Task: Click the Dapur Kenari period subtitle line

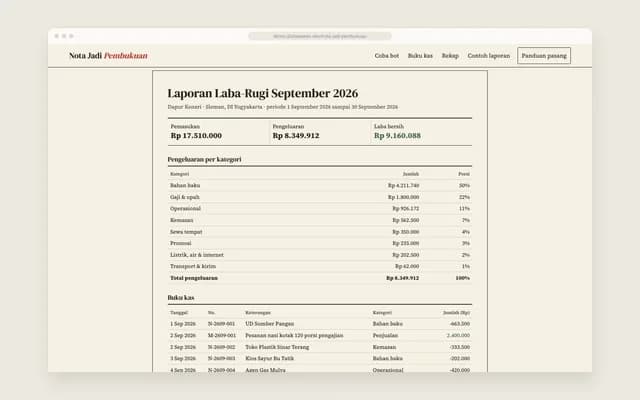Action: point(282,107)
